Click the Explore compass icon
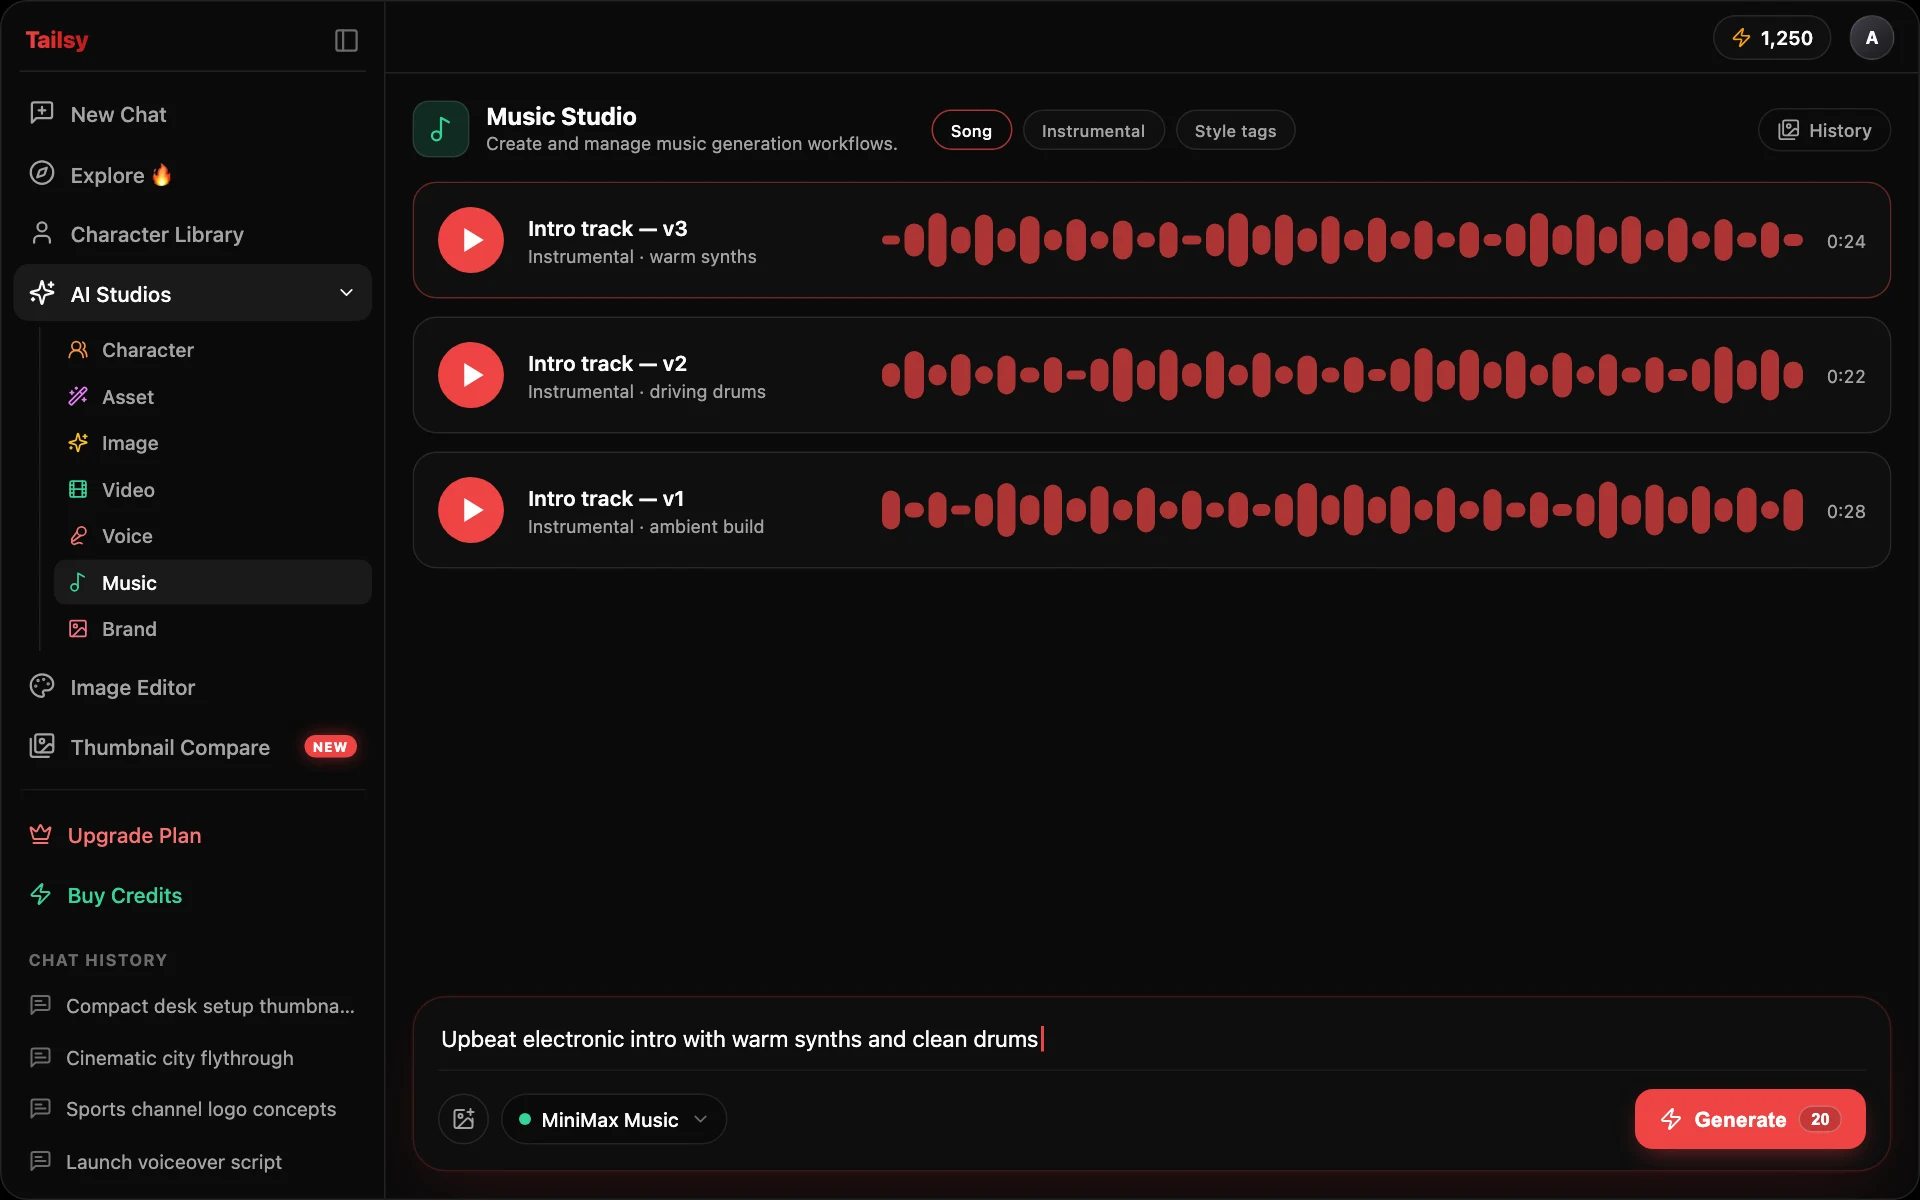1920x1200 pixels. tap(42, 173)
